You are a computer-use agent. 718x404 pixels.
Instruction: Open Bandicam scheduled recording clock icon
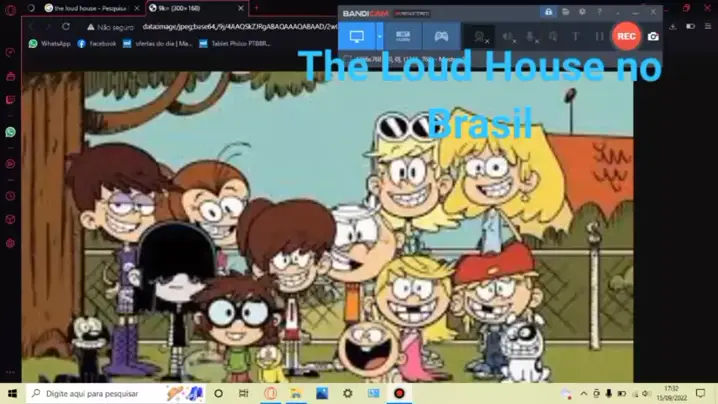(582, 12)
